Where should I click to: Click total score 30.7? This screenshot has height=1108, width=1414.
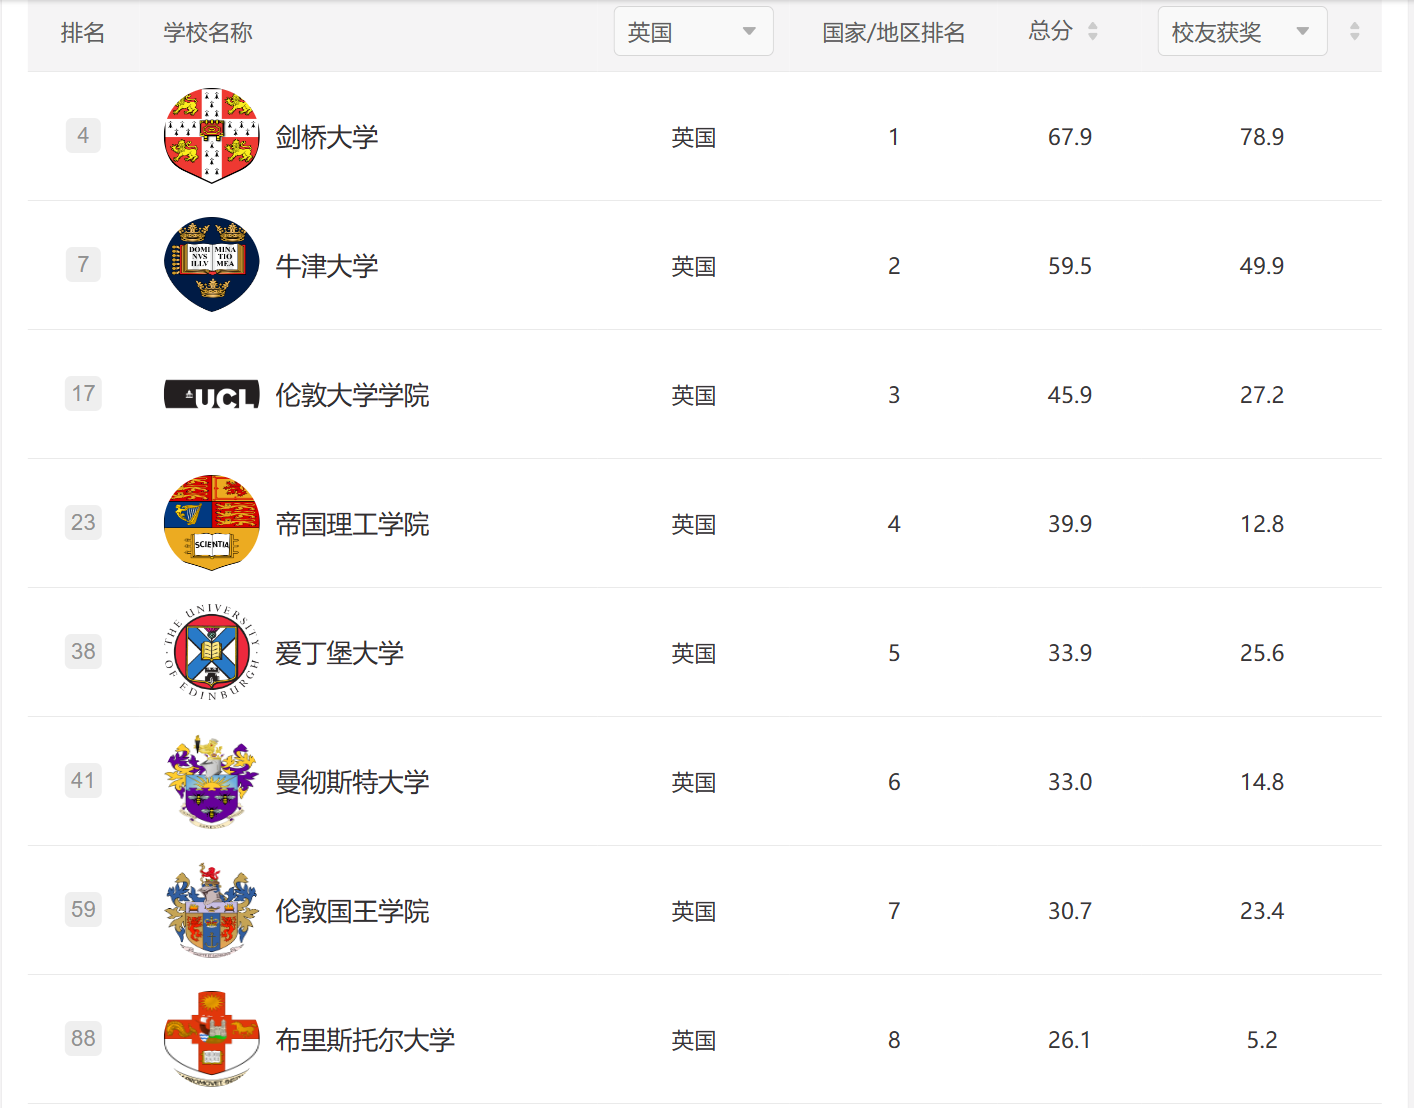tap(1070, 911)
